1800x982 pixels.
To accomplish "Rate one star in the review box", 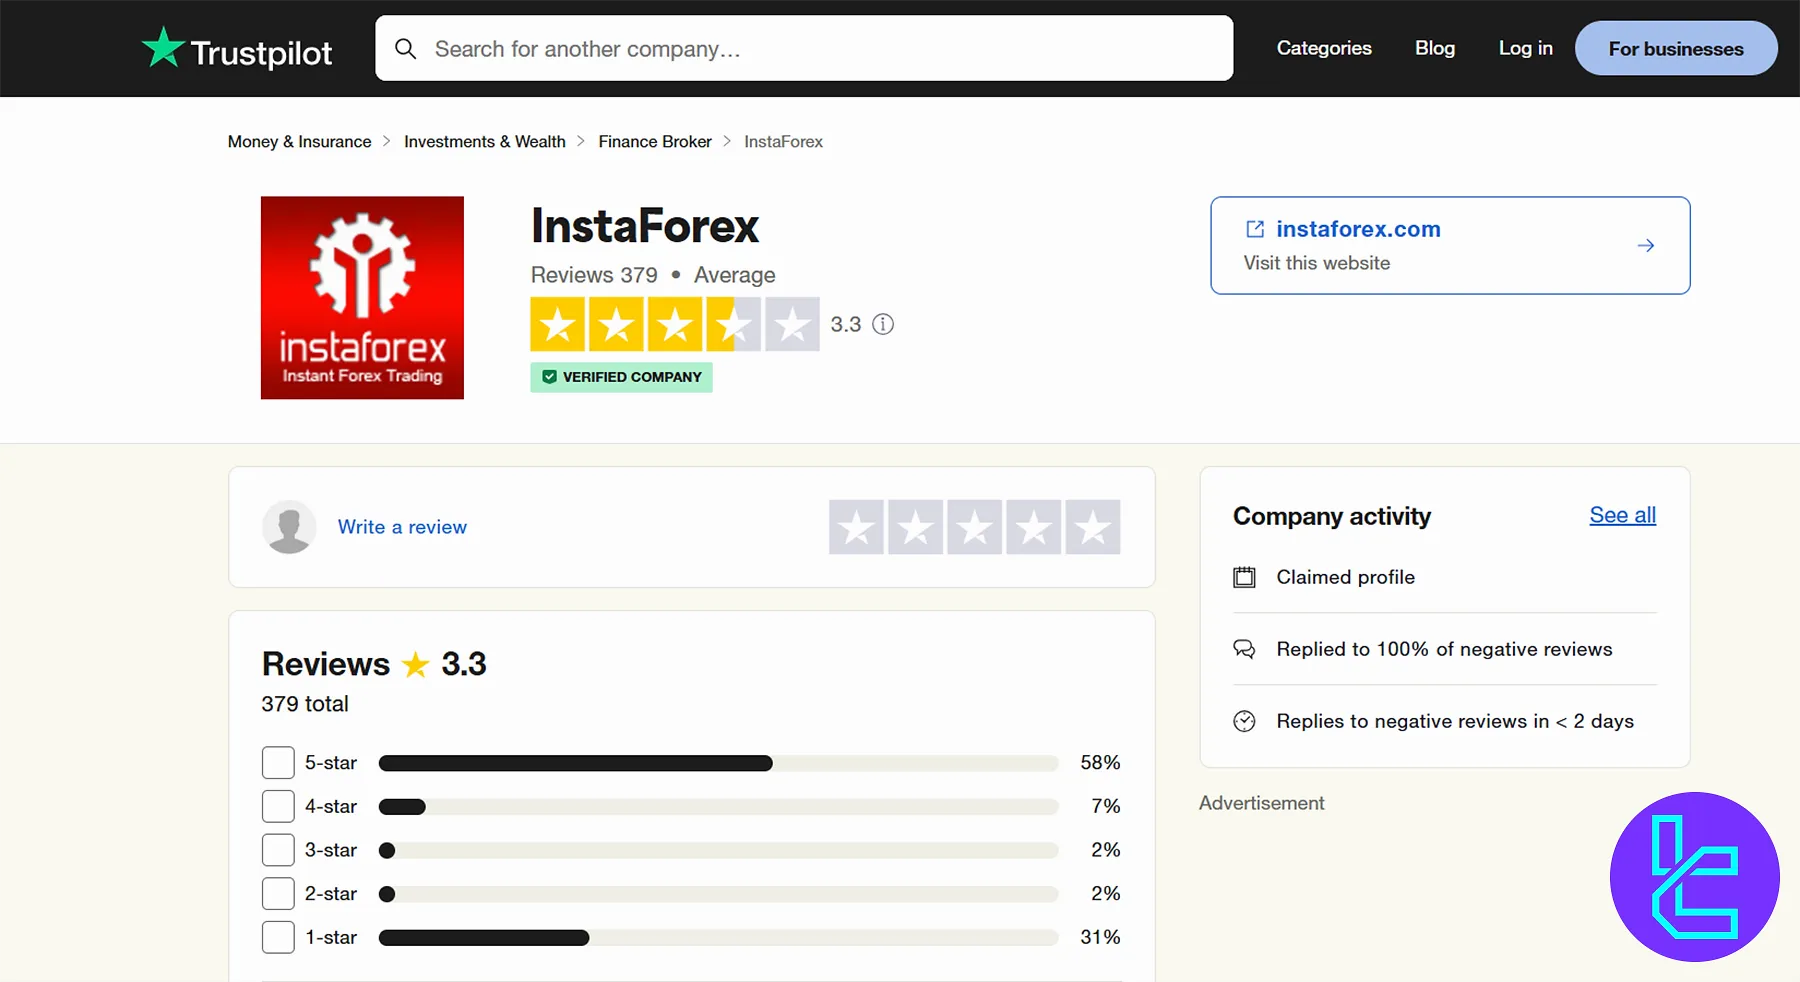I will pos(857,527).
